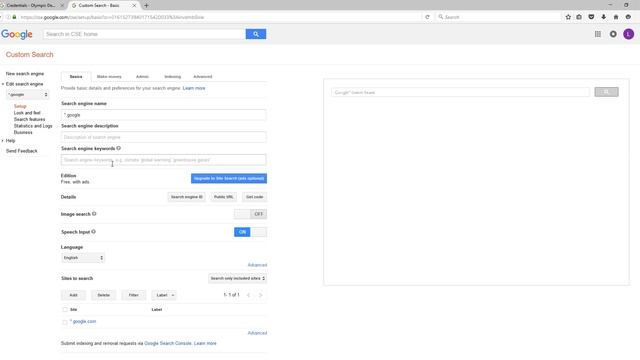Open the Learn more link below the tabs
The height and width of the screenshot is (360, 640).
point(194,88)
